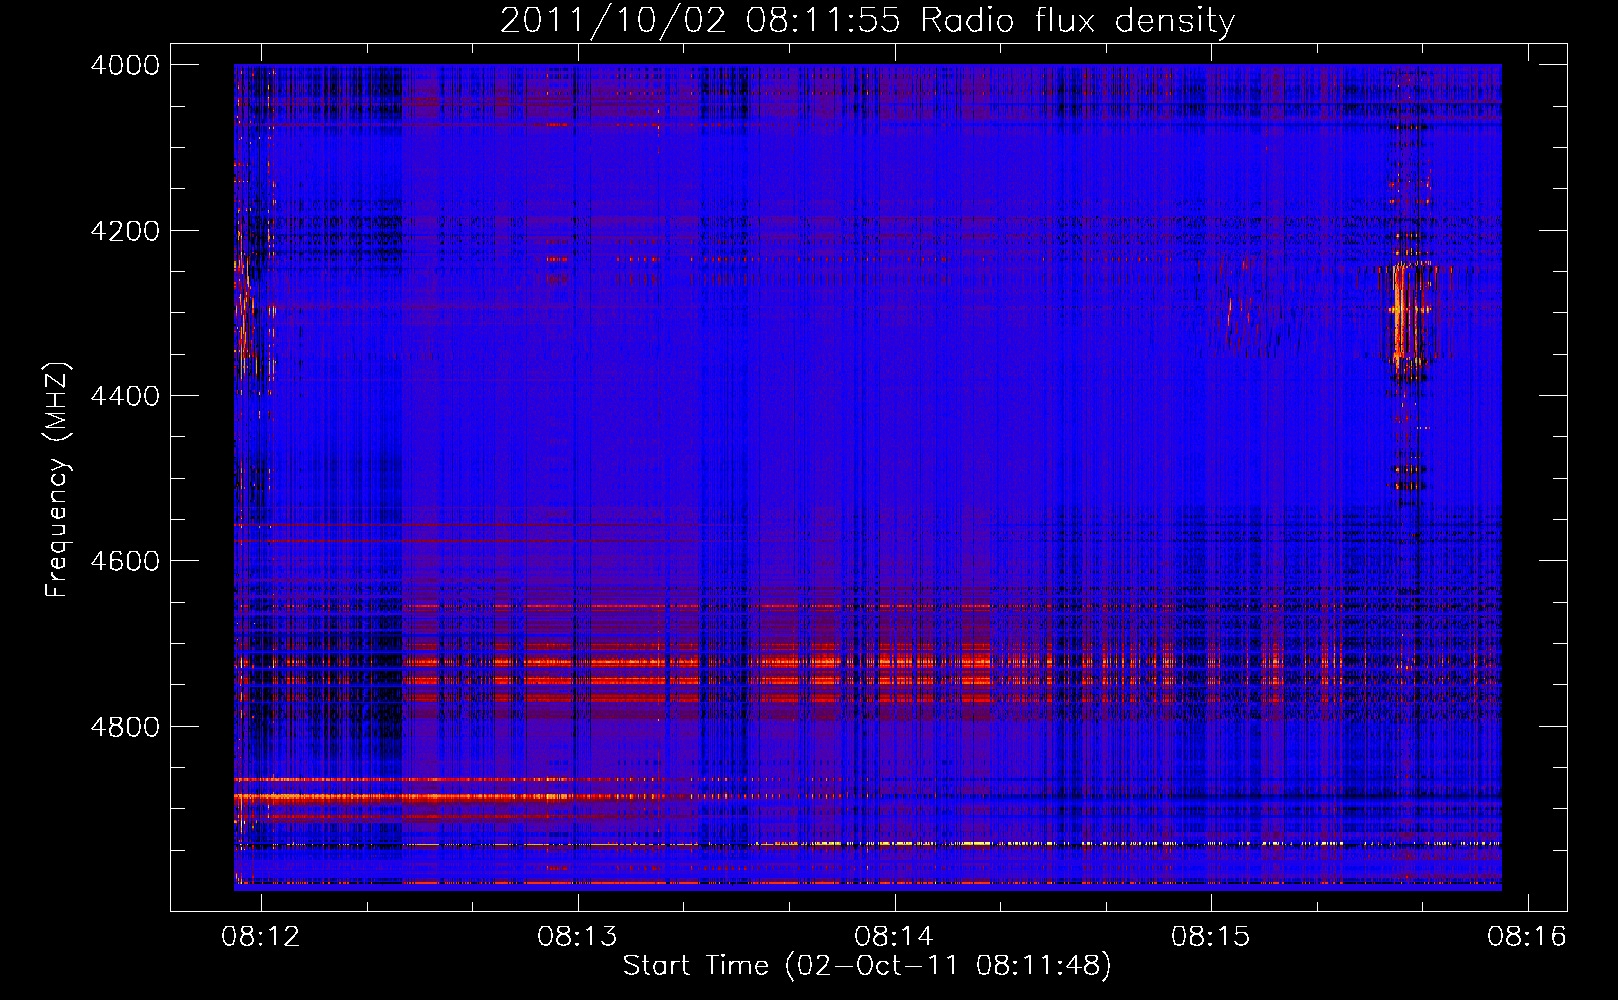Image resolution: width=1618 pixels, height=1000 pixels.
Task: Click the "Start Time (02-Oct-11 08:11:48)" axis label
Action: [x=867, y=966]
